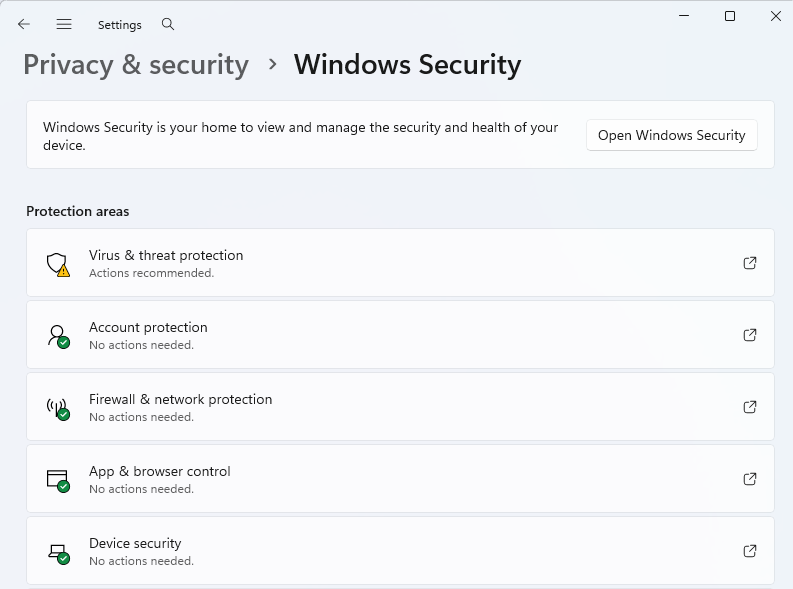Viewport: 793px width, 589px height.
Task: Select the Account protection label
Action: coord(148,327)
